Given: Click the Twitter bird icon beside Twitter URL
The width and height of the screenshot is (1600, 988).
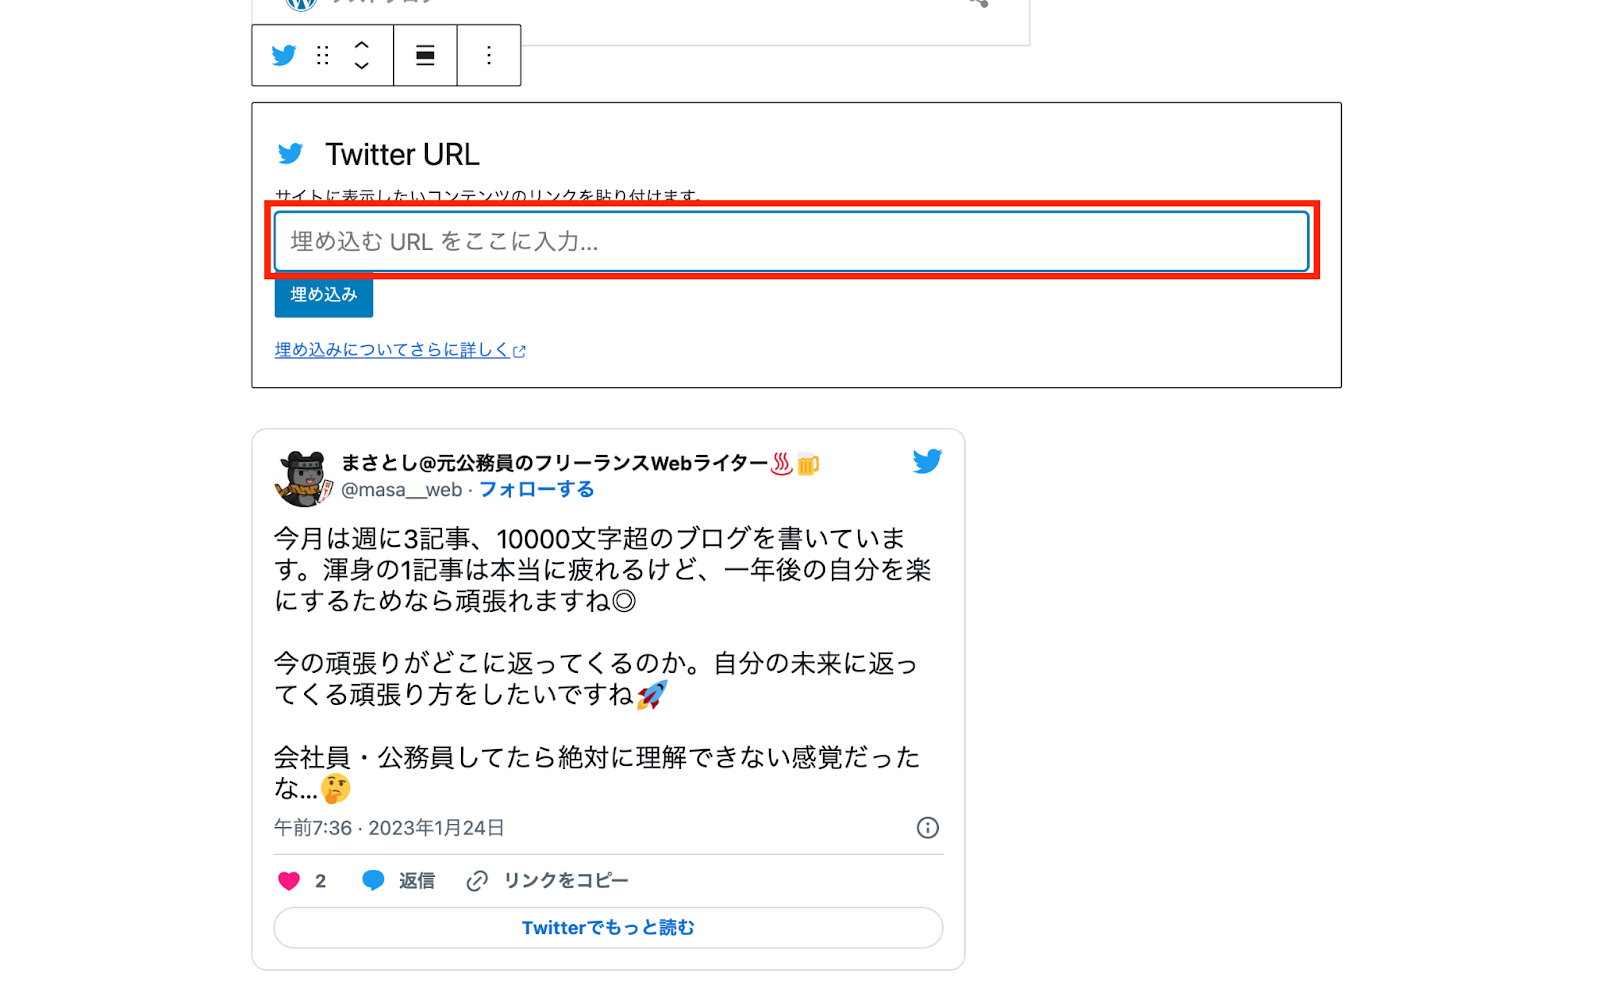Looking at the screenshot, I should pos(291,154).
